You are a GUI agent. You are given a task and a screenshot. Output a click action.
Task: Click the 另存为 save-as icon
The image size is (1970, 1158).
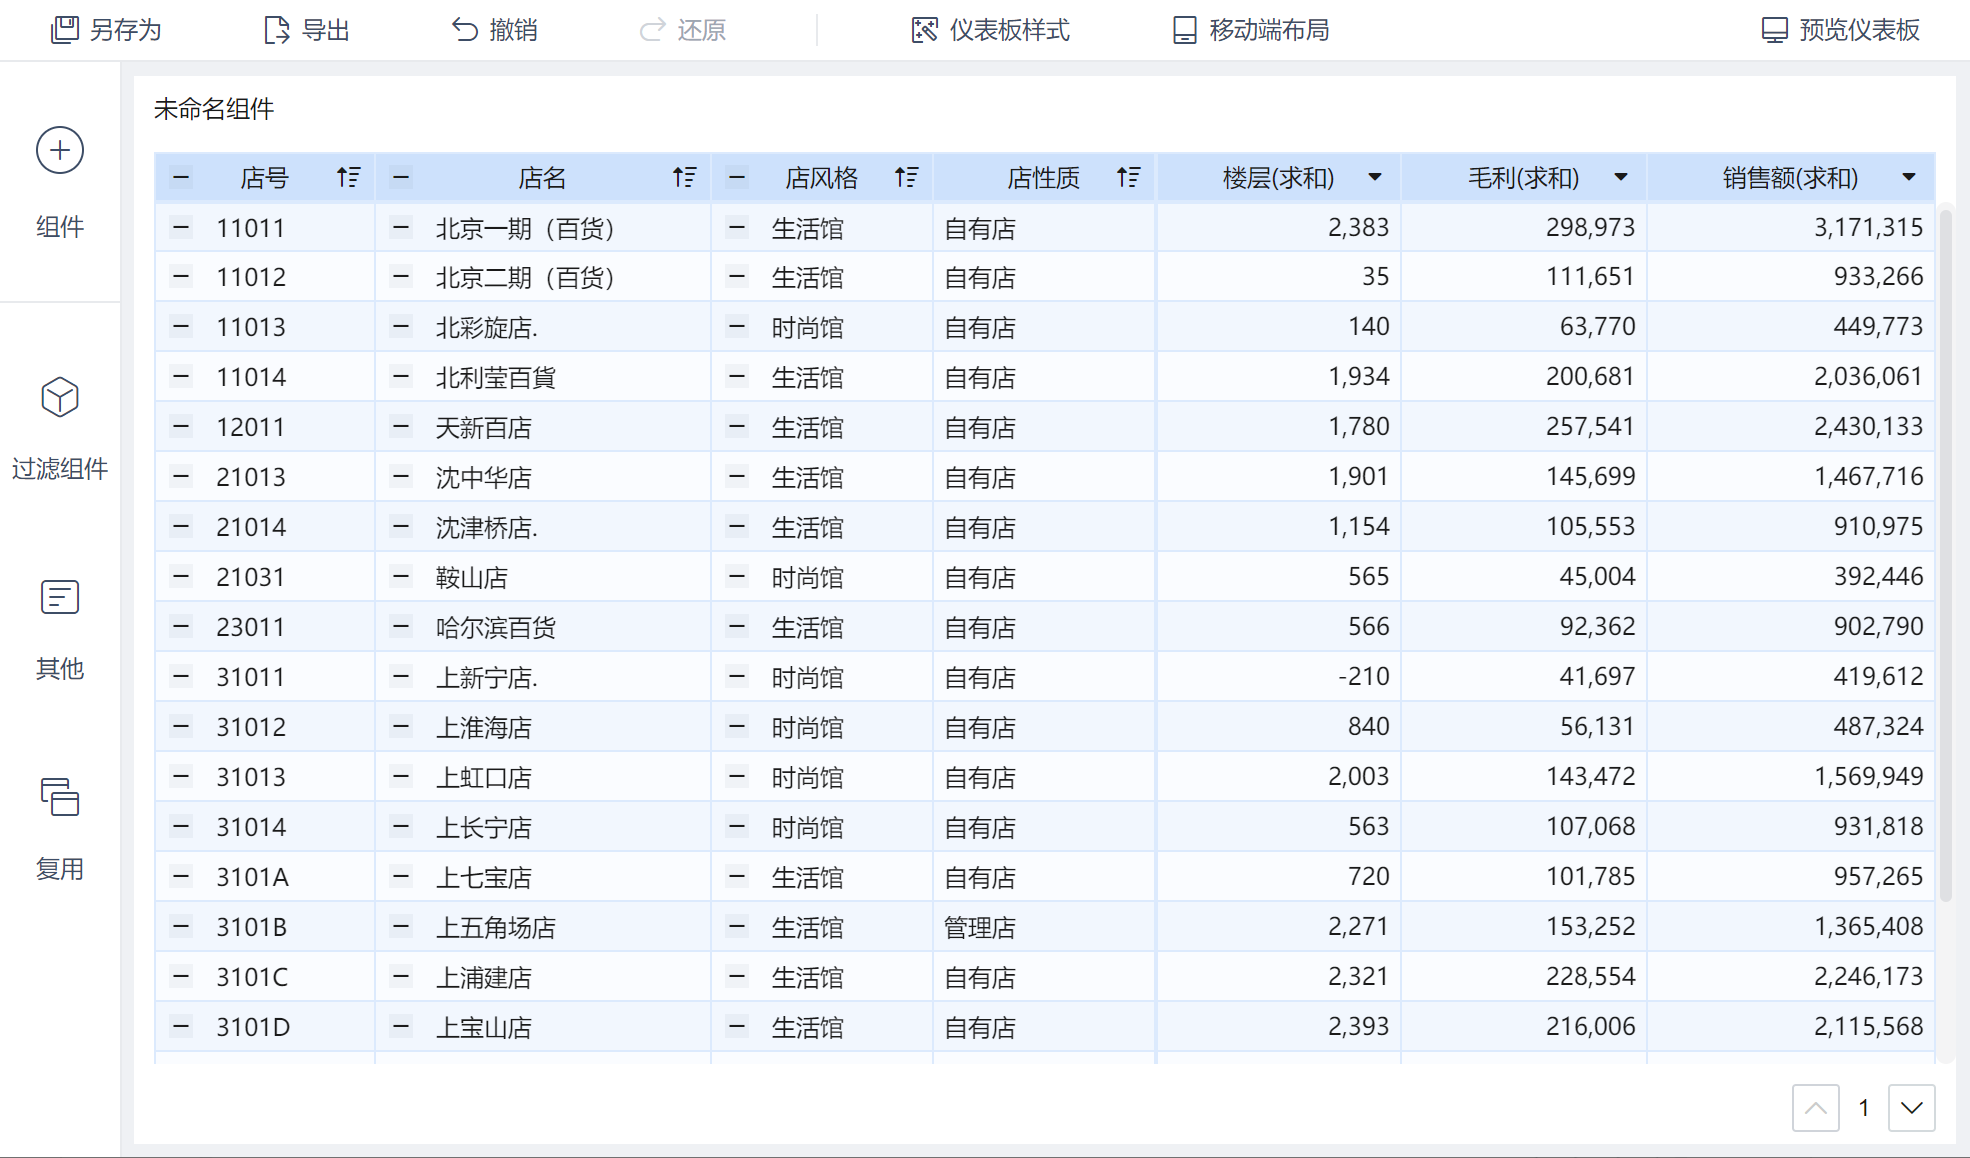coord(65,30)
